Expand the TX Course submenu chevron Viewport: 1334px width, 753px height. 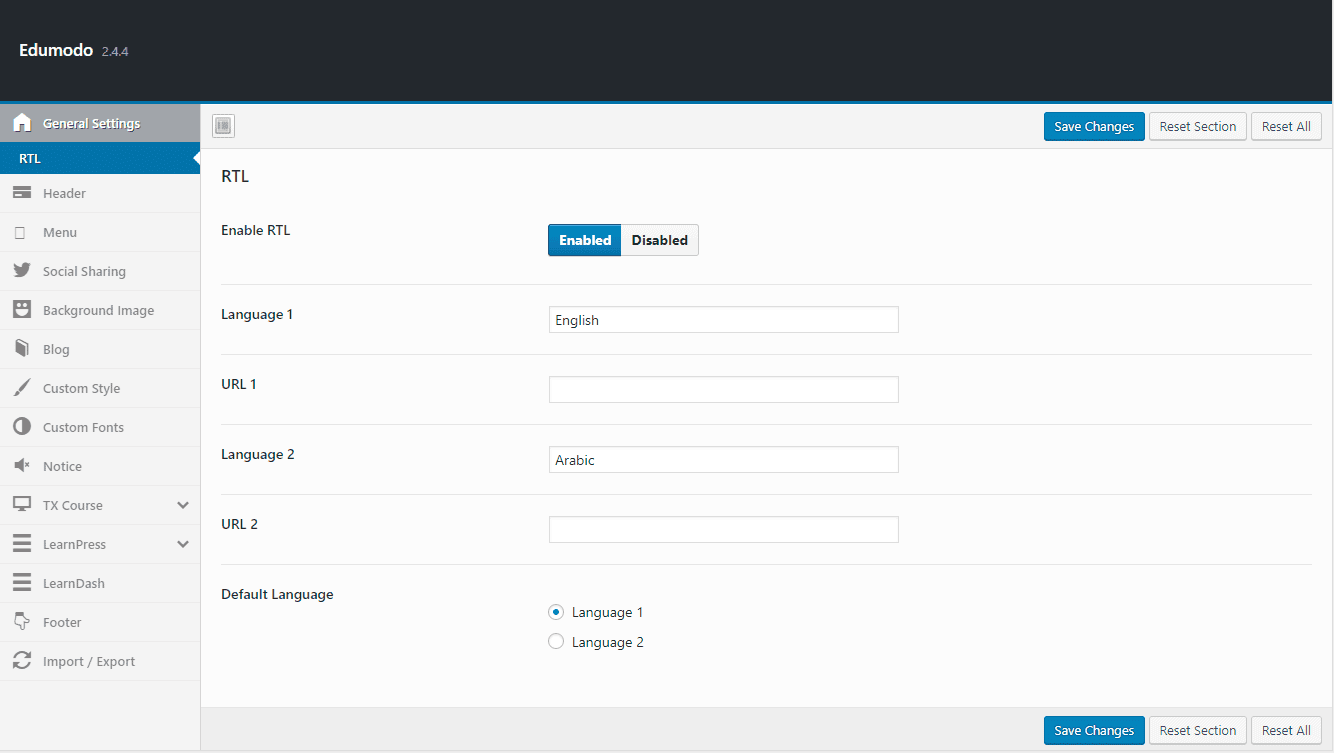(x=183, y=505)
